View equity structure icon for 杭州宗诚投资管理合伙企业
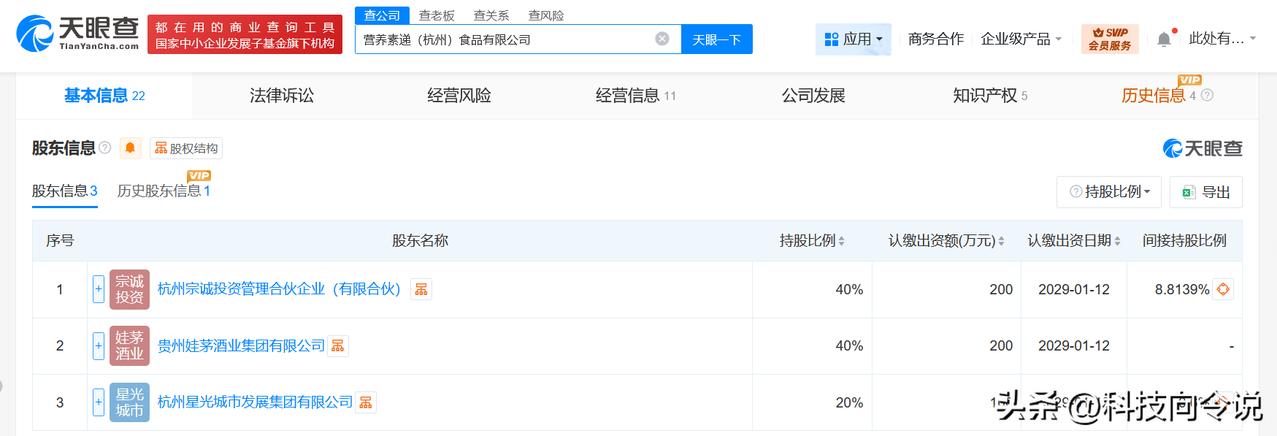Screen dimensions: 1277x436 point(421,289)
